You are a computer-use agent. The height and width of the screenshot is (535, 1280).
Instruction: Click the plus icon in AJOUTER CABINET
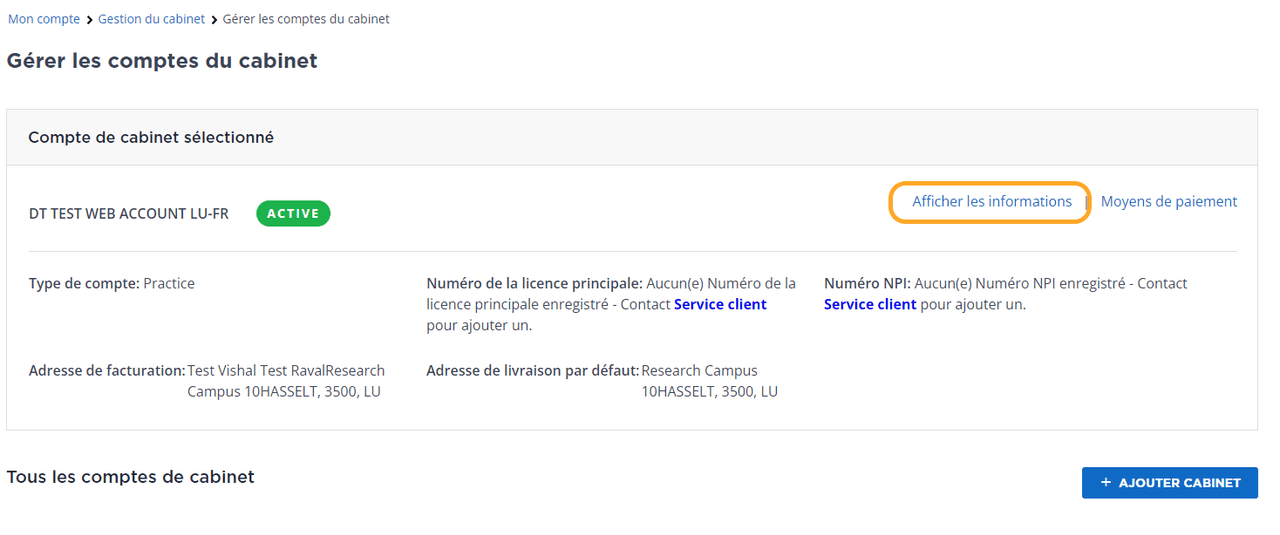1105,483
